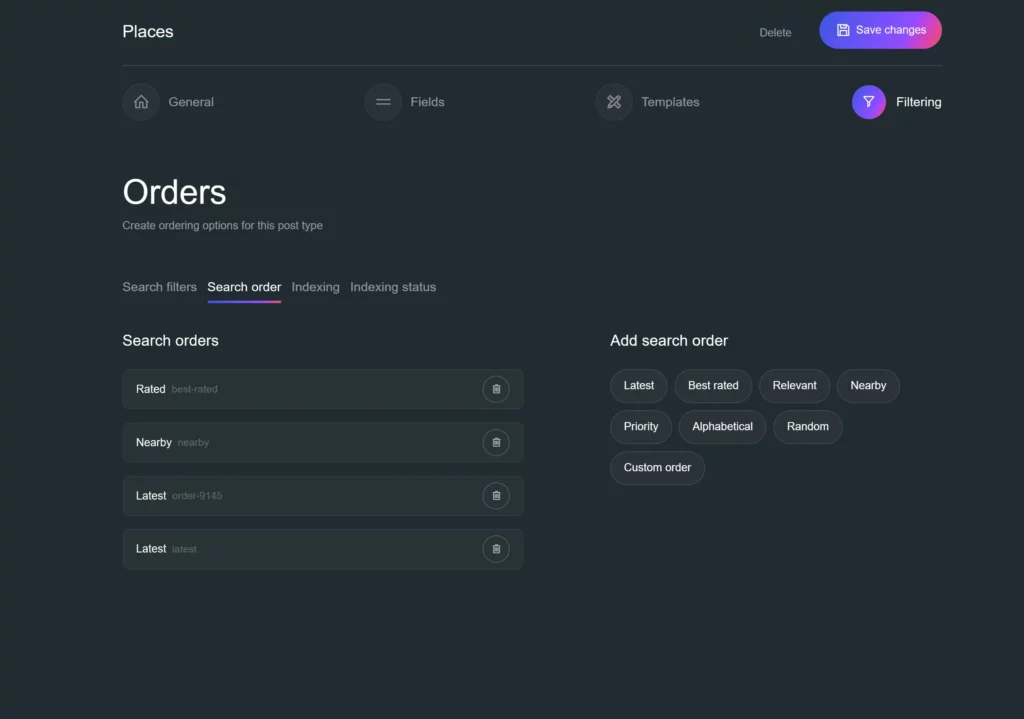Trash the bottom Latest search order

coord(496,549)
